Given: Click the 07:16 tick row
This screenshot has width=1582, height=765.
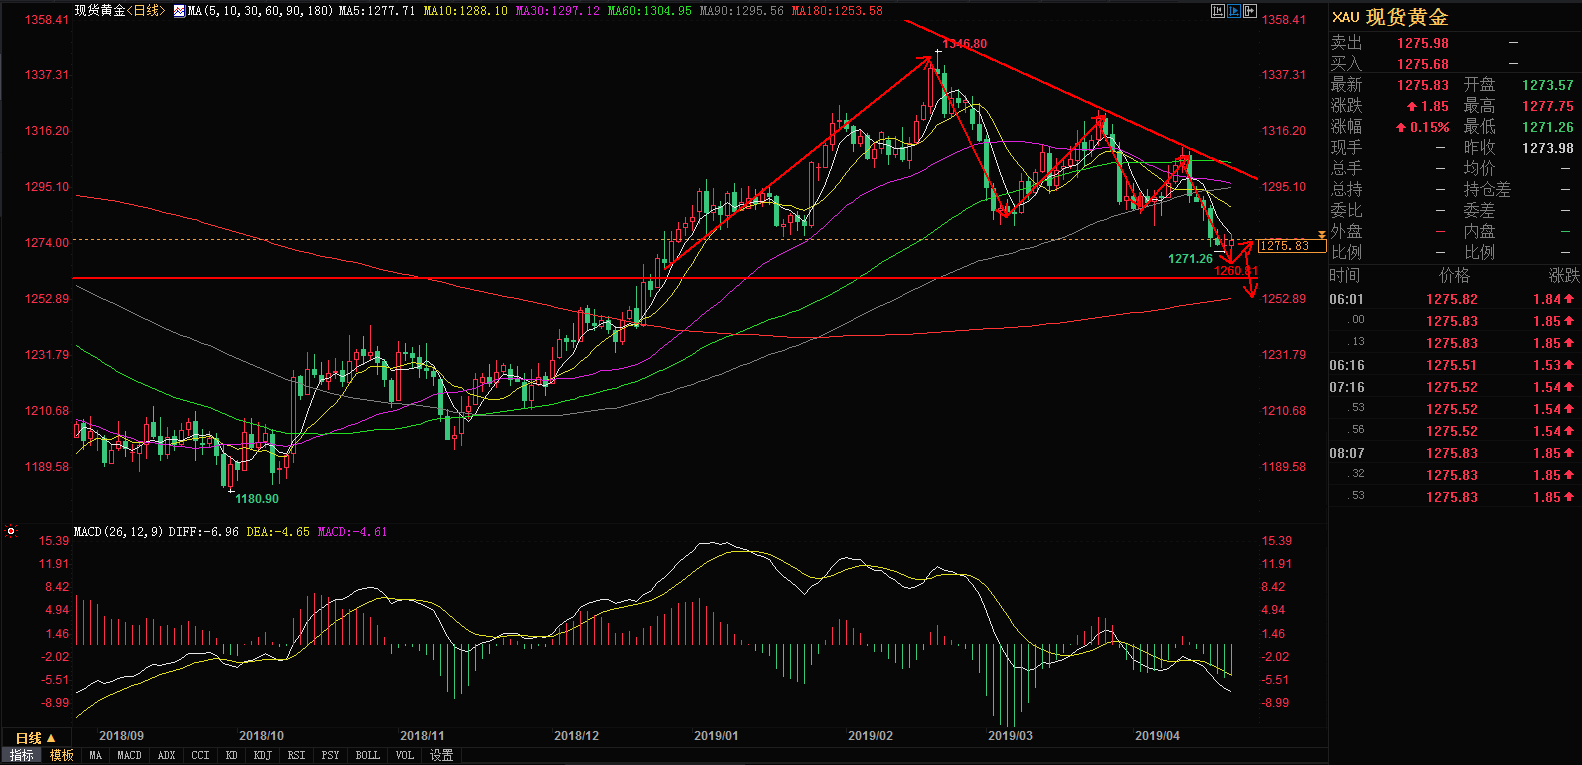Looking at the screenshot, I should [1455, 387].
